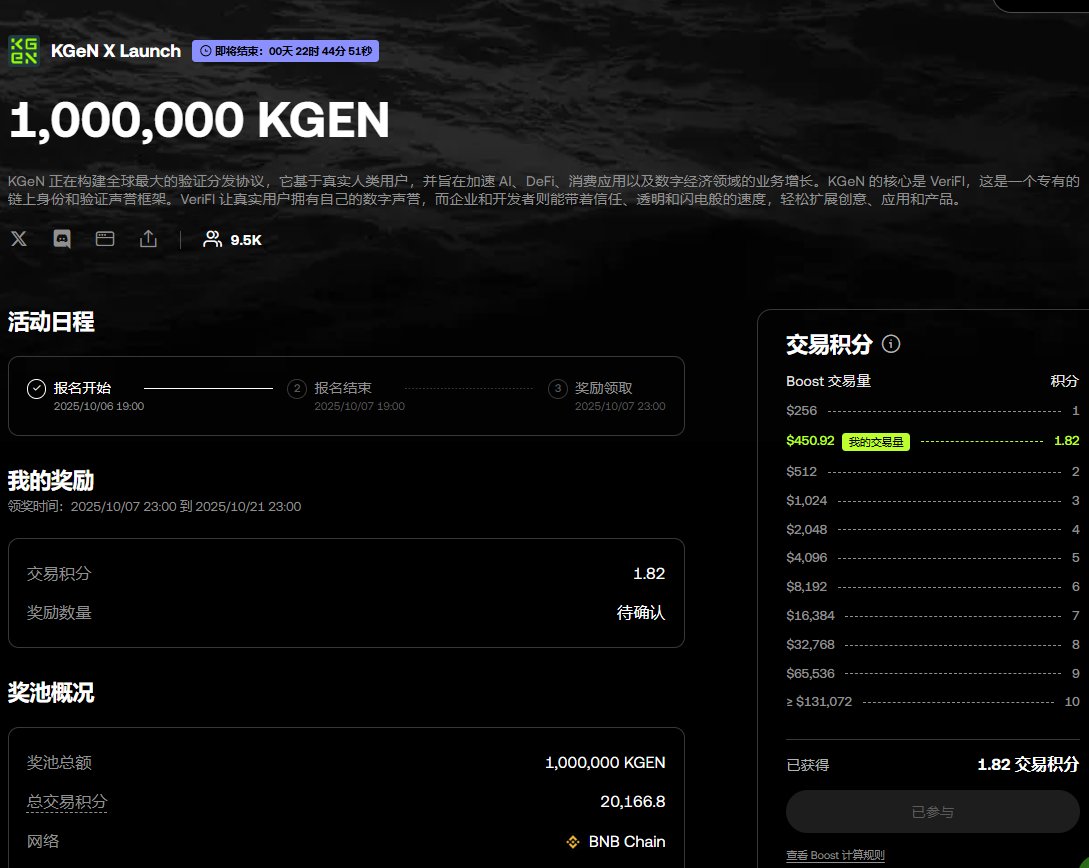Click the $32,768 boost tier row
The image size is (1089, 868).
tap(932, 644)
